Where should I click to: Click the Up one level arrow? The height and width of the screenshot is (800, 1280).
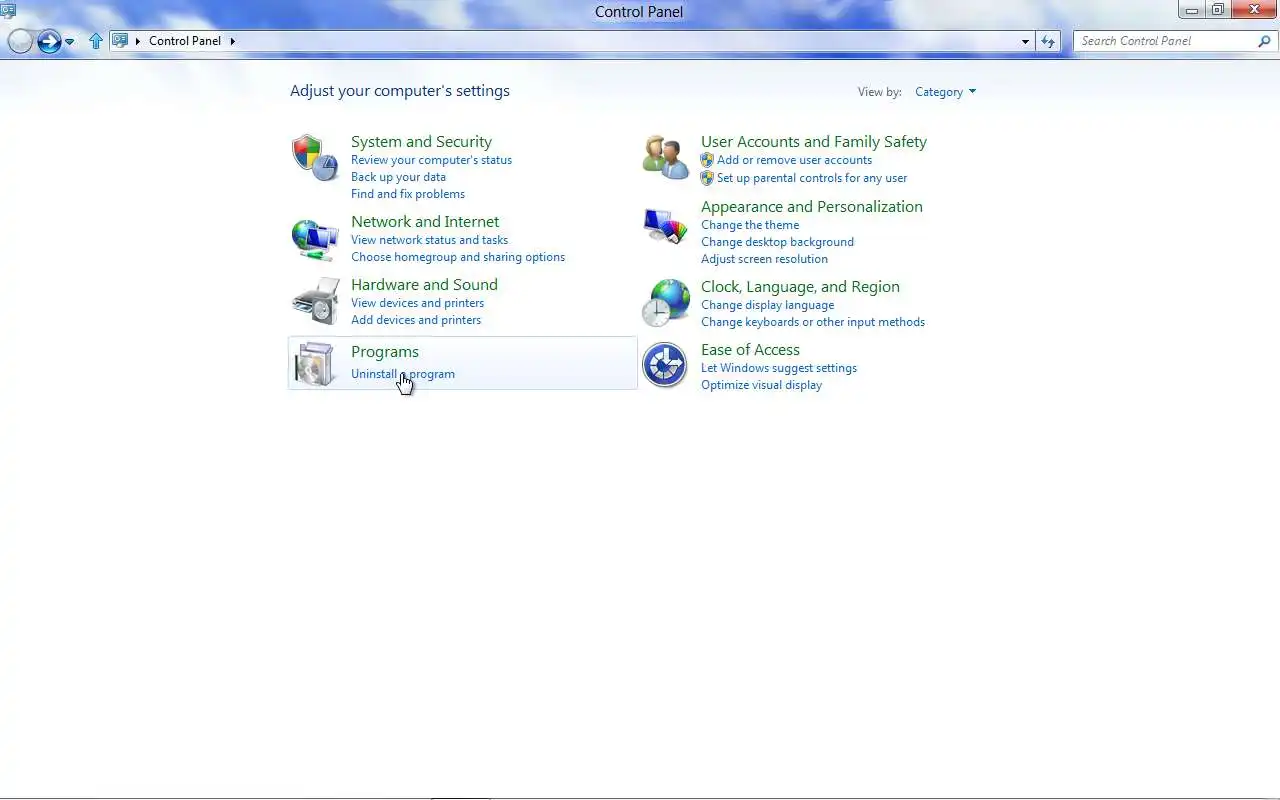coord(96,41)
